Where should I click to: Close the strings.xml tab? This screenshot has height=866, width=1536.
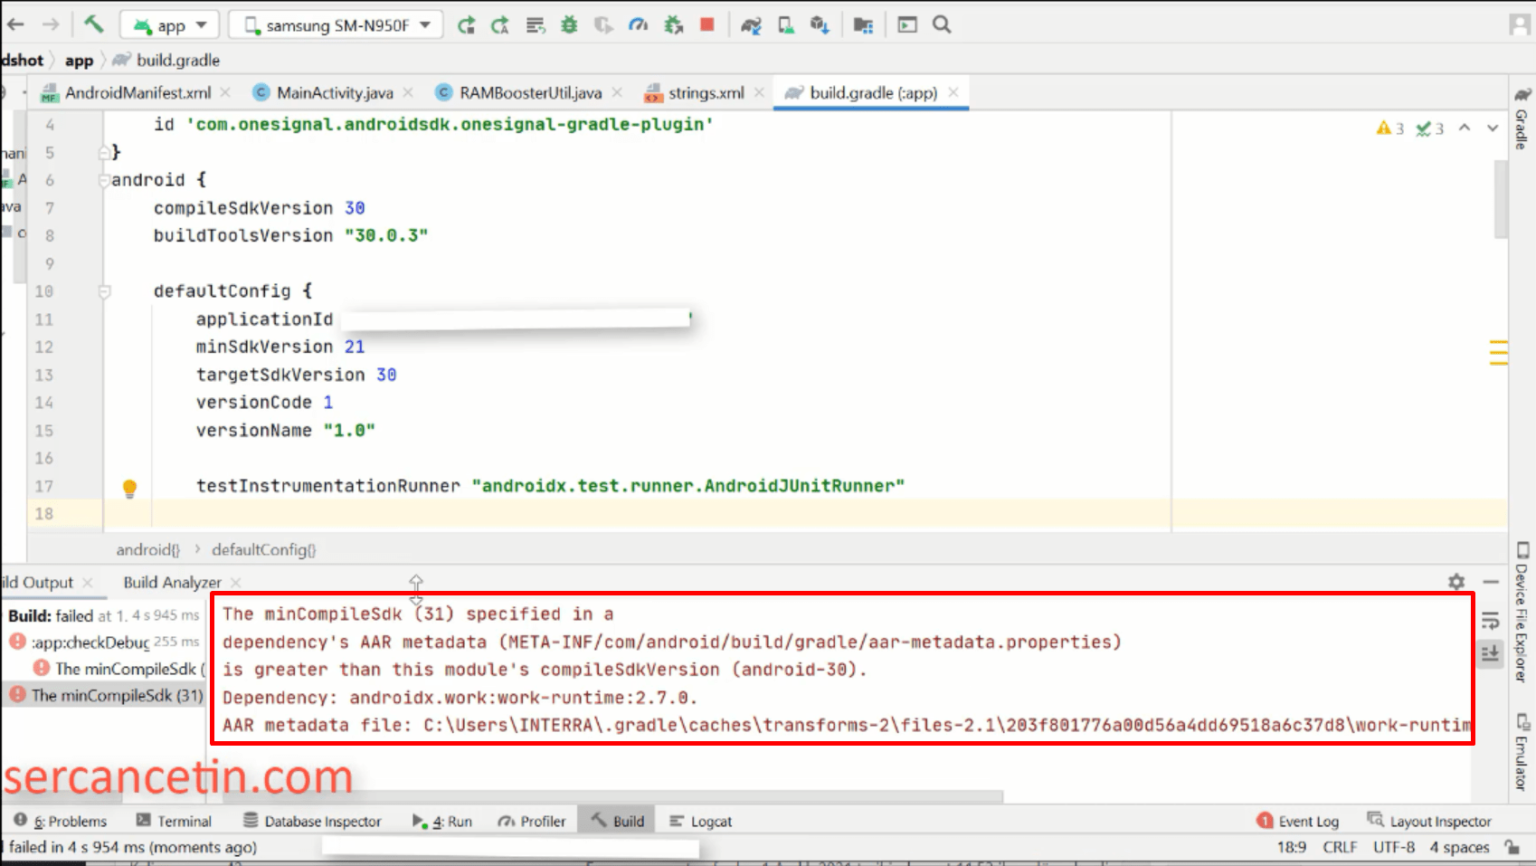(759, 93)
